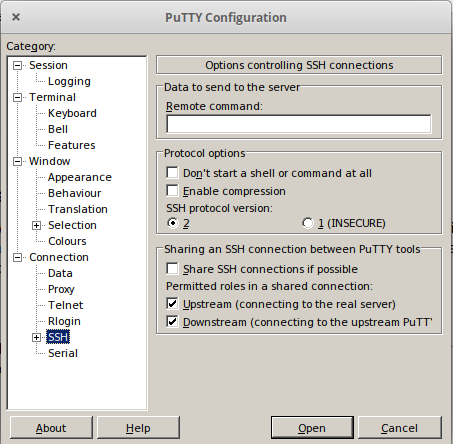Select SSH protocol version 1 (INSECURE)
Viewport: 453px width, 444px height.
click(308, 223)
